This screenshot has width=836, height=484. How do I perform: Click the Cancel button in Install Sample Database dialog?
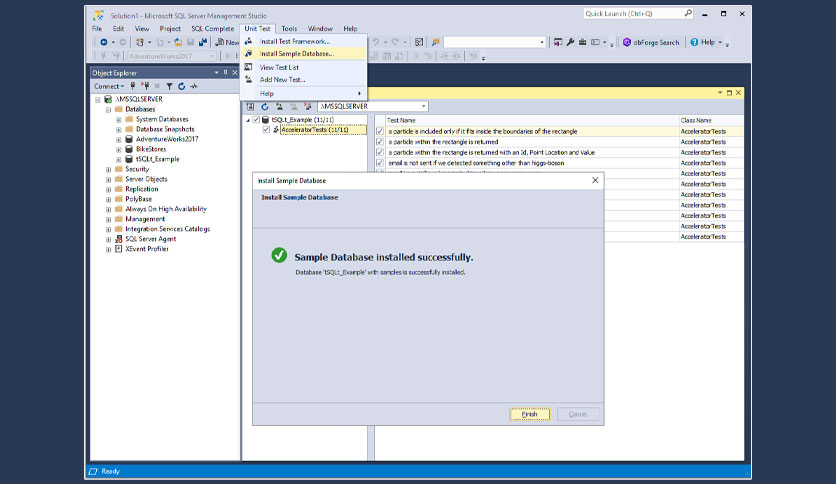pyautogui.click(x=578, y=414)
